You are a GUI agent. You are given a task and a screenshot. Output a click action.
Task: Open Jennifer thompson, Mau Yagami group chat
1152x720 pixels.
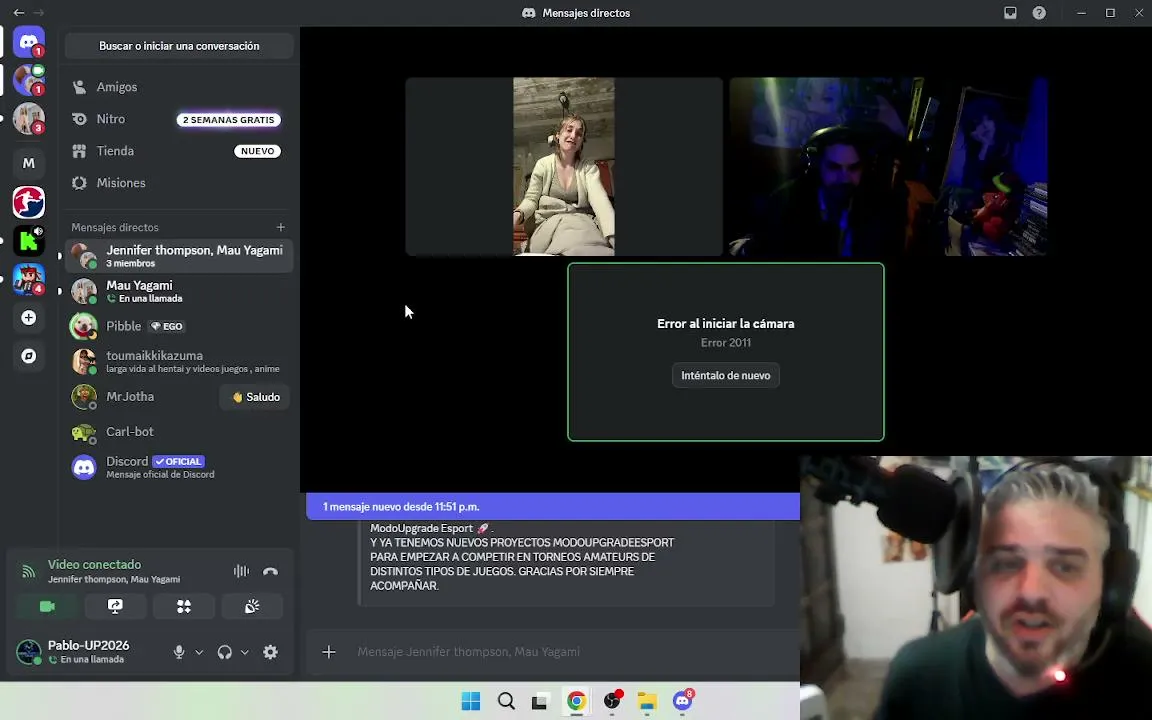(x=179, y=256)
